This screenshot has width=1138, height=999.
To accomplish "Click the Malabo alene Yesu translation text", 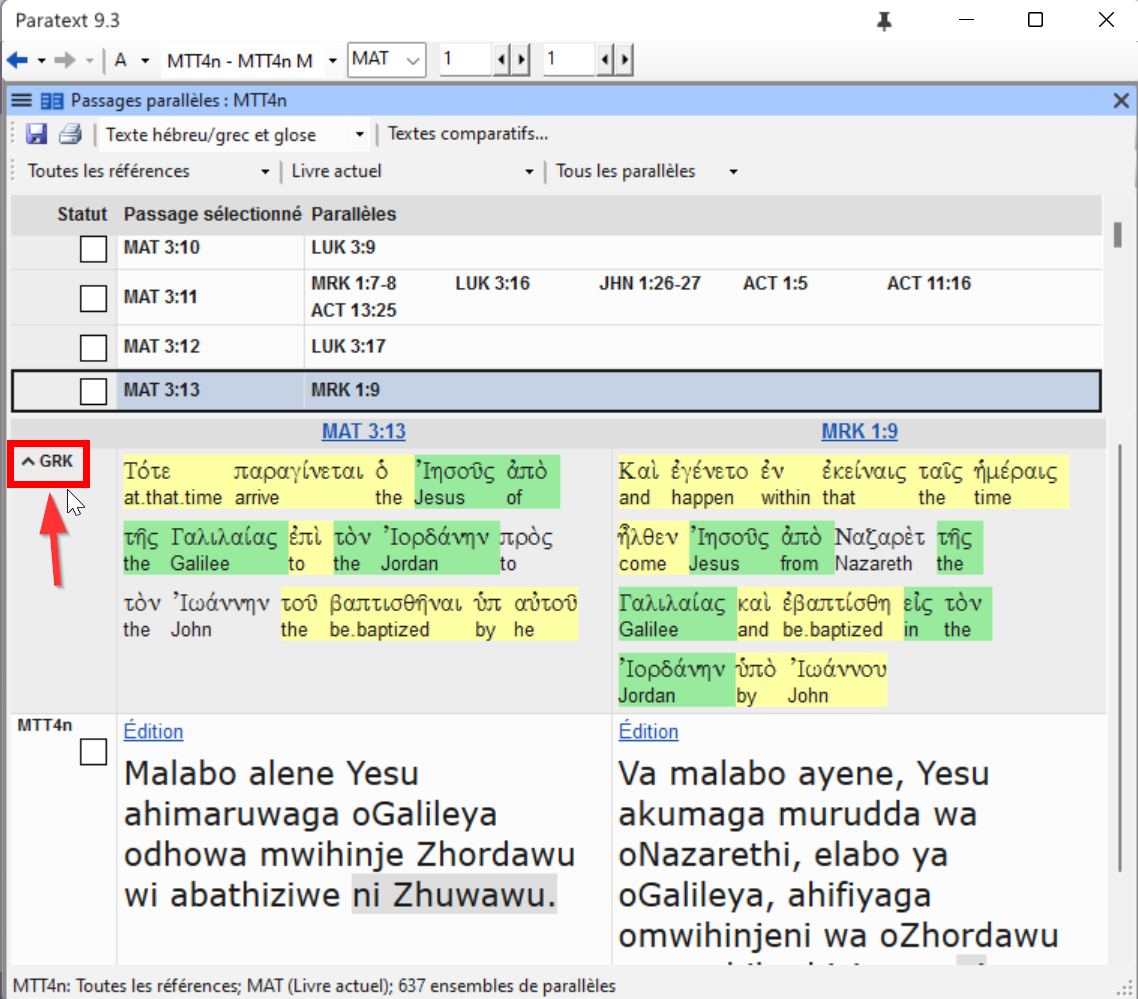I will [x=271, y=773].
